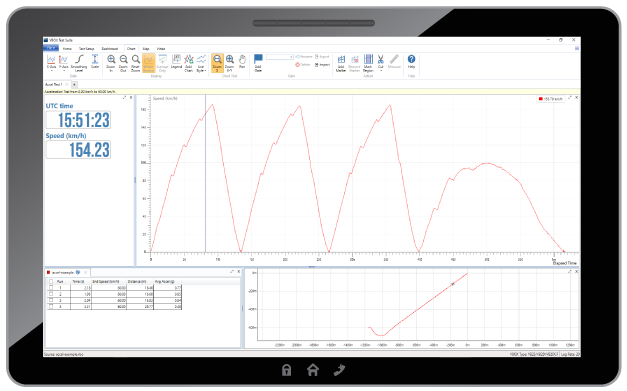Image resolution: width=627 pixels, height=391 pixels.
Task: Click the Reset Zoom magnifier icon
Action: tap(136, 60)
